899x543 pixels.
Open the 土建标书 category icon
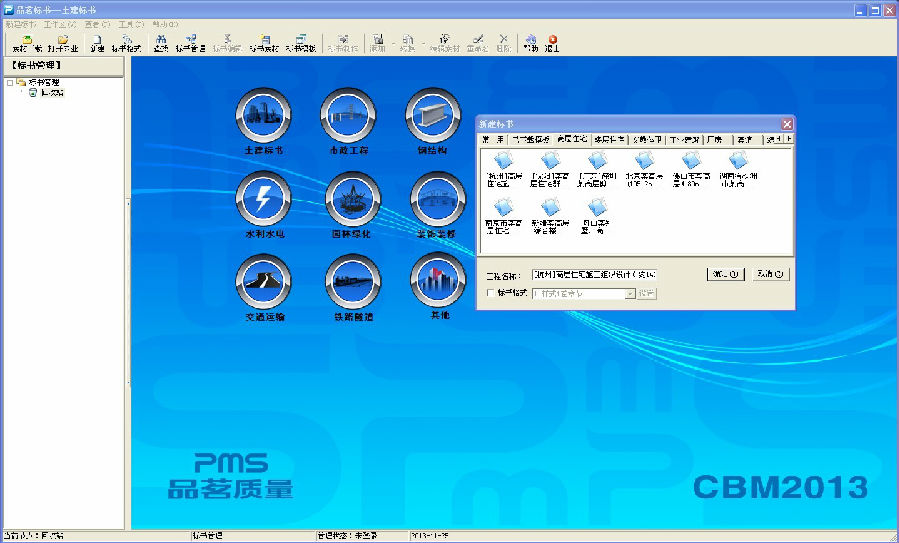coord(264,117)
